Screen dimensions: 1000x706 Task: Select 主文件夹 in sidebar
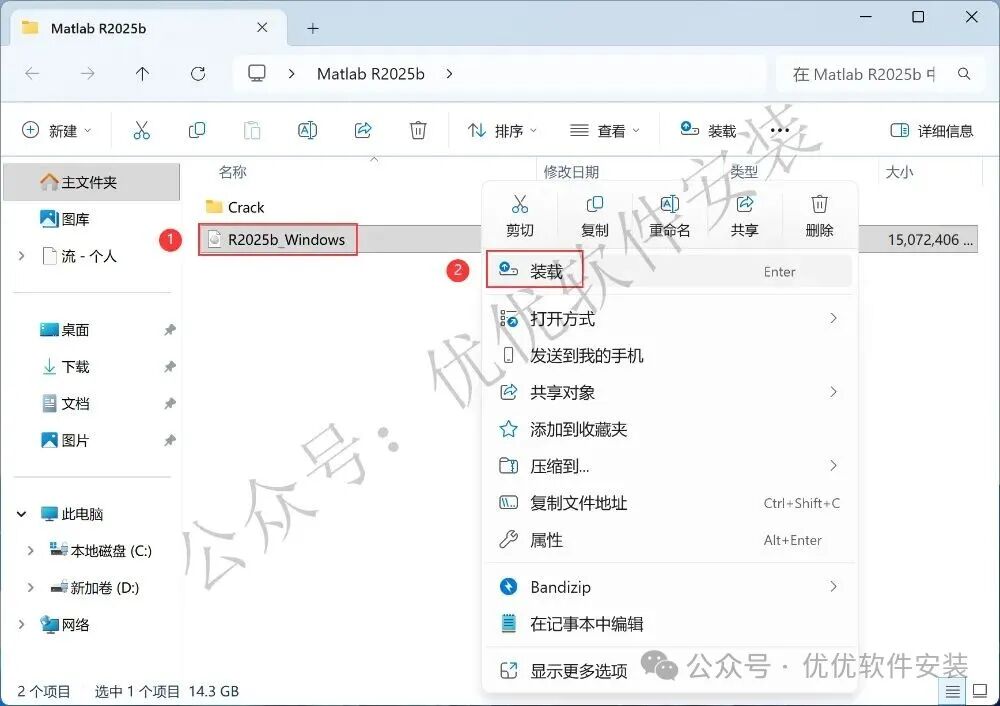[x=91, y=182]
